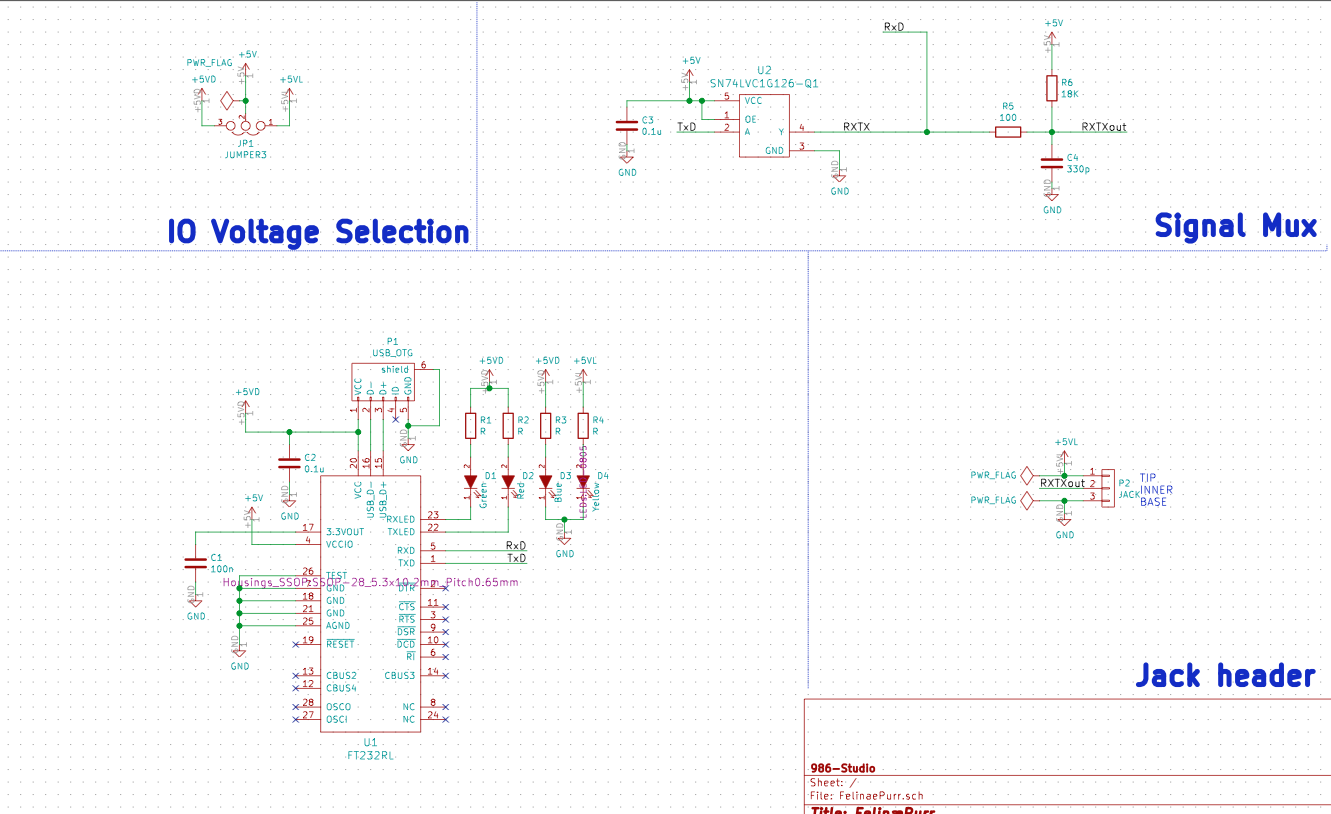Select the C3 0.1u capacitor
The height and width of the screenshot is (814, 1331).
pyautogui.click(x=627, y=126)
